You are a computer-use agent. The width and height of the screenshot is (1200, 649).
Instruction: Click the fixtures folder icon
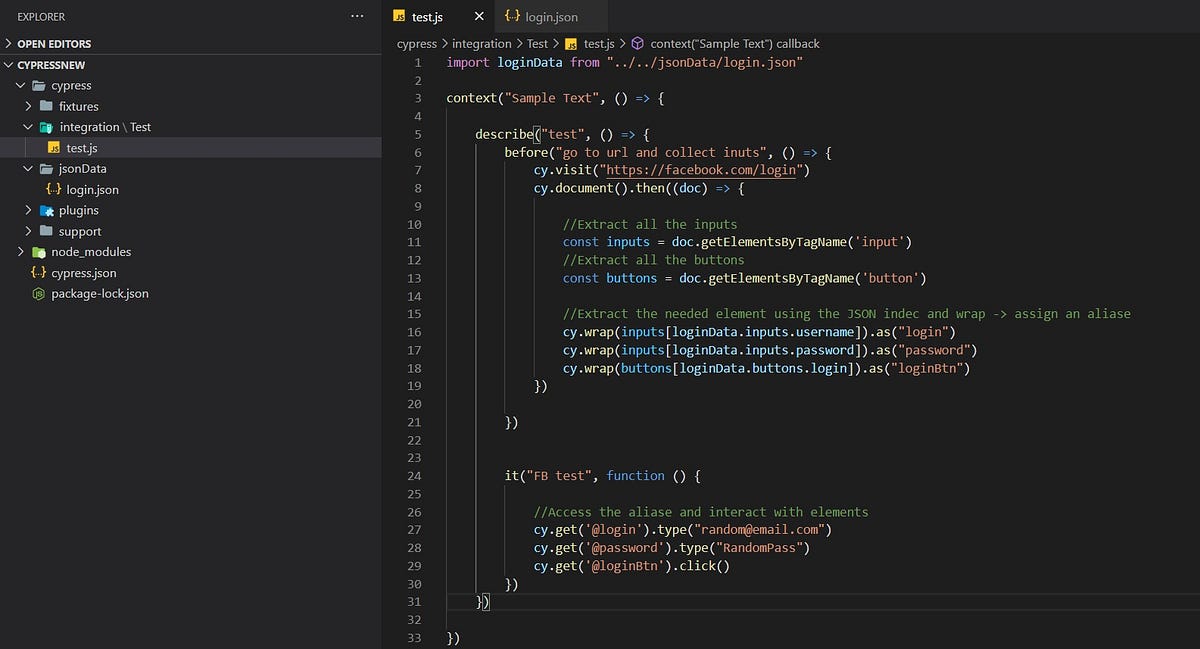46,106
